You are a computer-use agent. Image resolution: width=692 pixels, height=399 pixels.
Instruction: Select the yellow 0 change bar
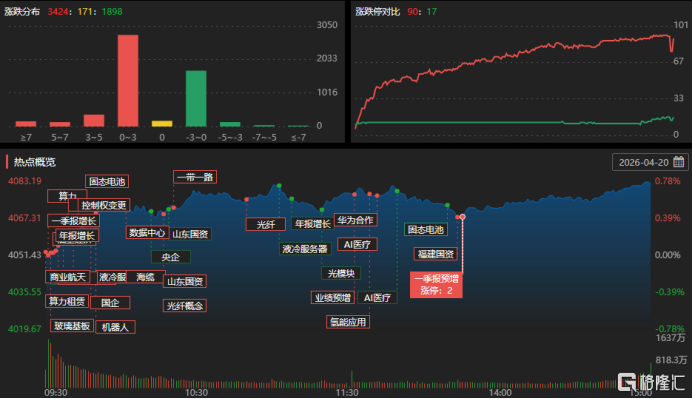coord(162,124)
